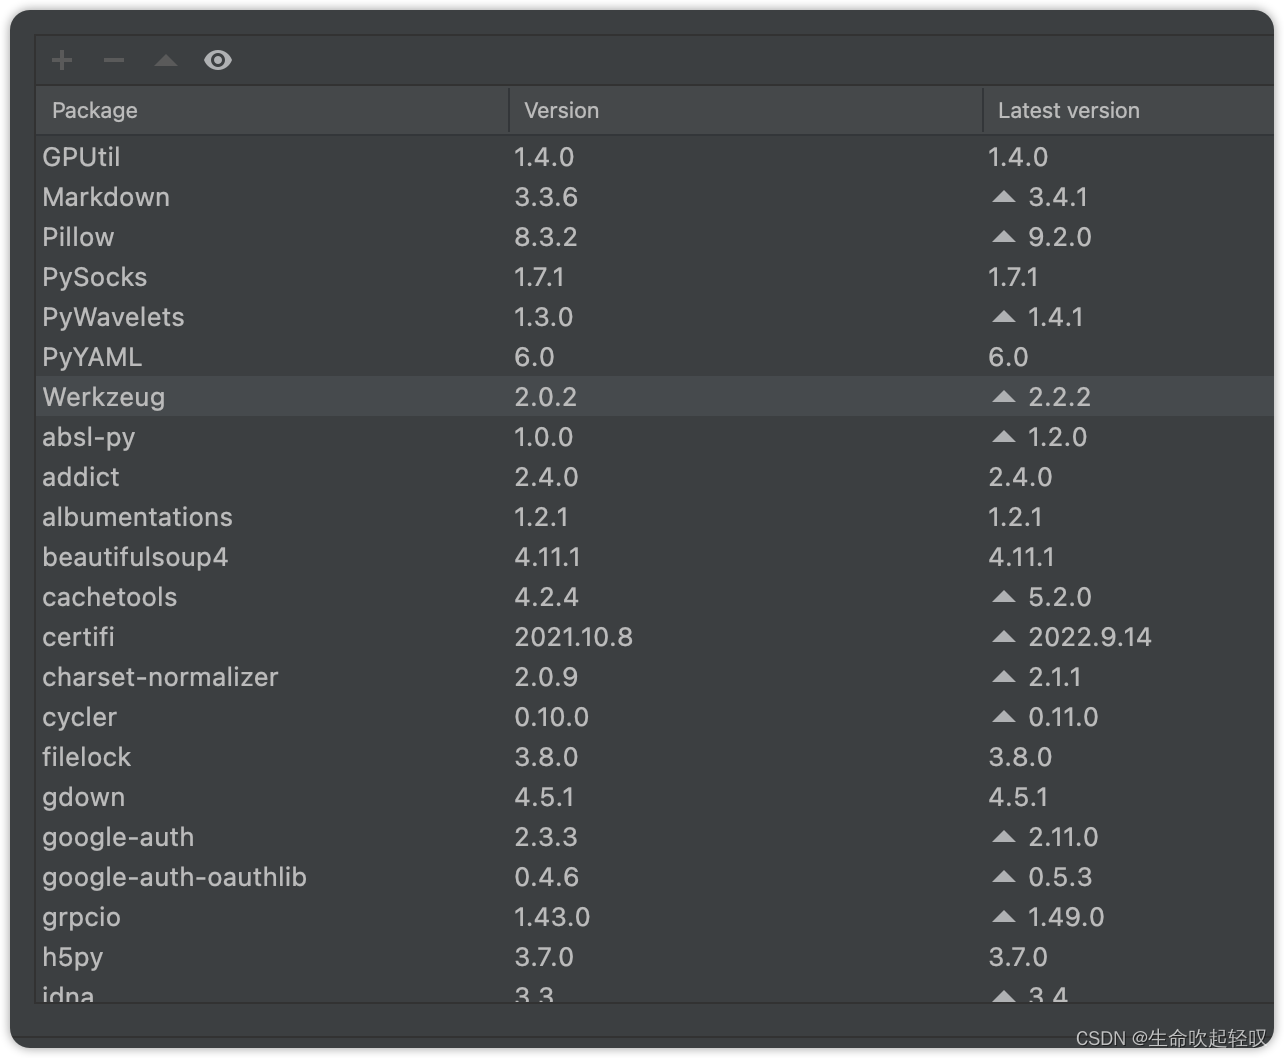Click latest version 6.0 of PyYAML

point(1008,357)
